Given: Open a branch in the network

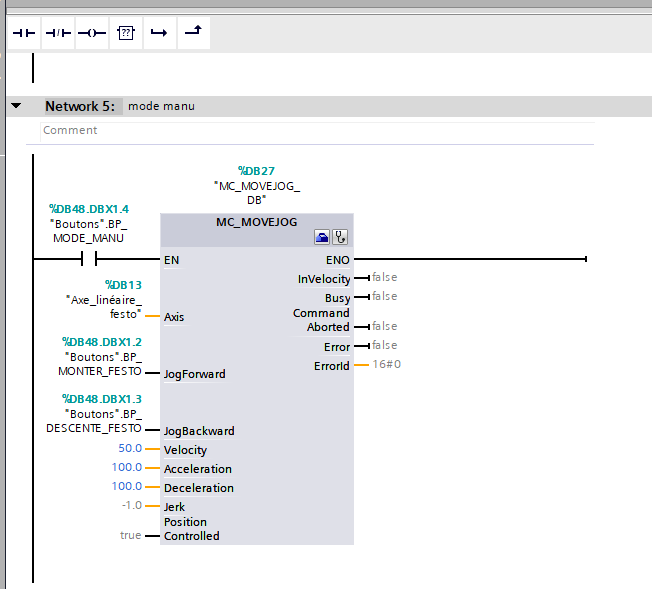Looking at the screenshot, I should 160,33.
